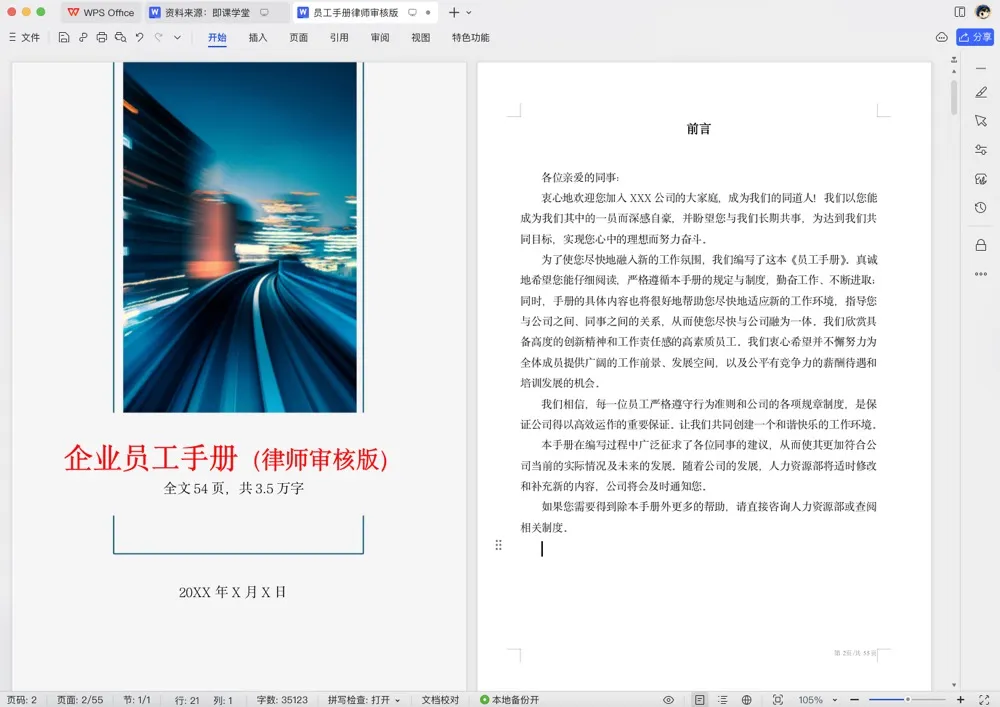The height and width of the screenshot is (707, 1000).
Task: Click the zoom out minus button
Action: [x=854, y=700]
